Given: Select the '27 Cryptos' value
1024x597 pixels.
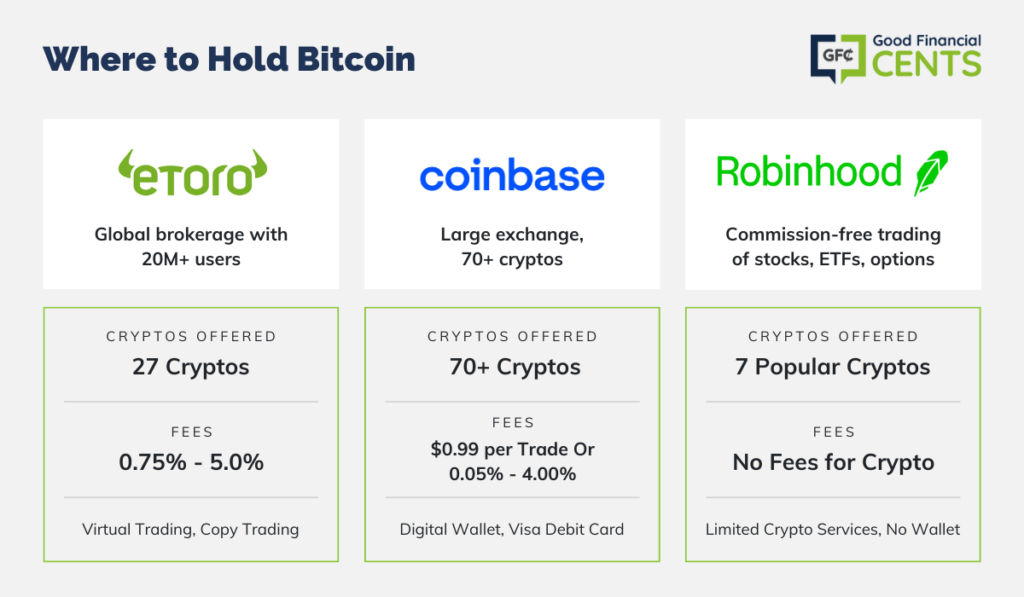Looking at the screenshot, I should (191, 367).
